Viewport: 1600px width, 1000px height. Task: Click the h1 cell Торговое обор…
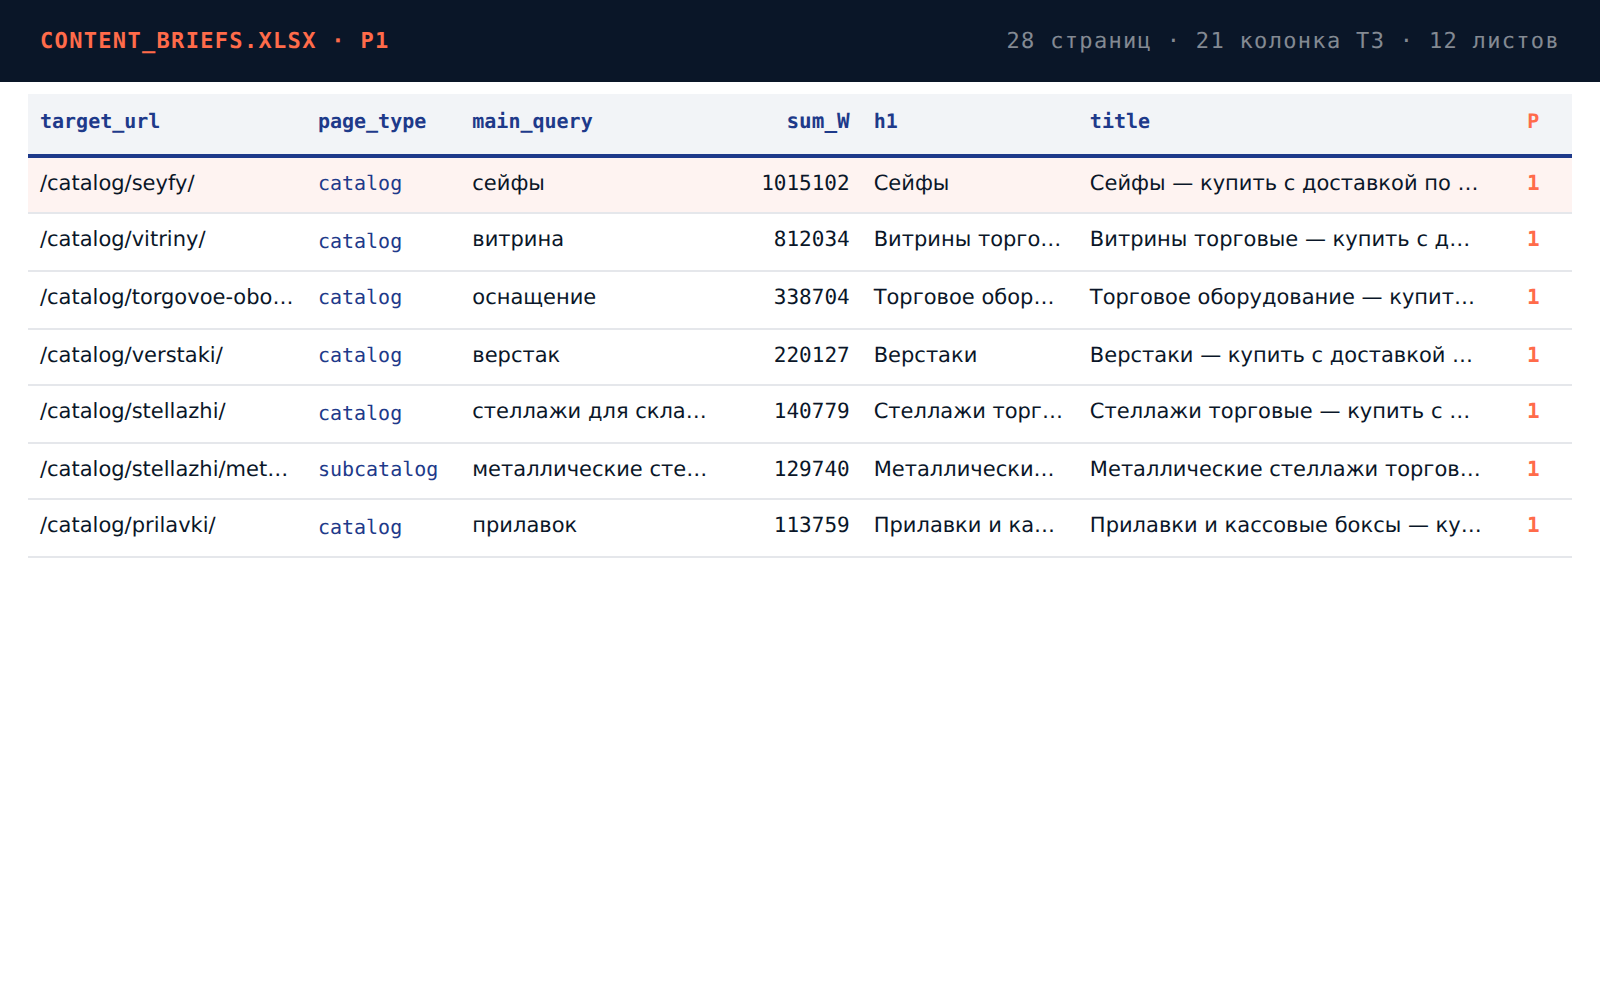[964, 297]
